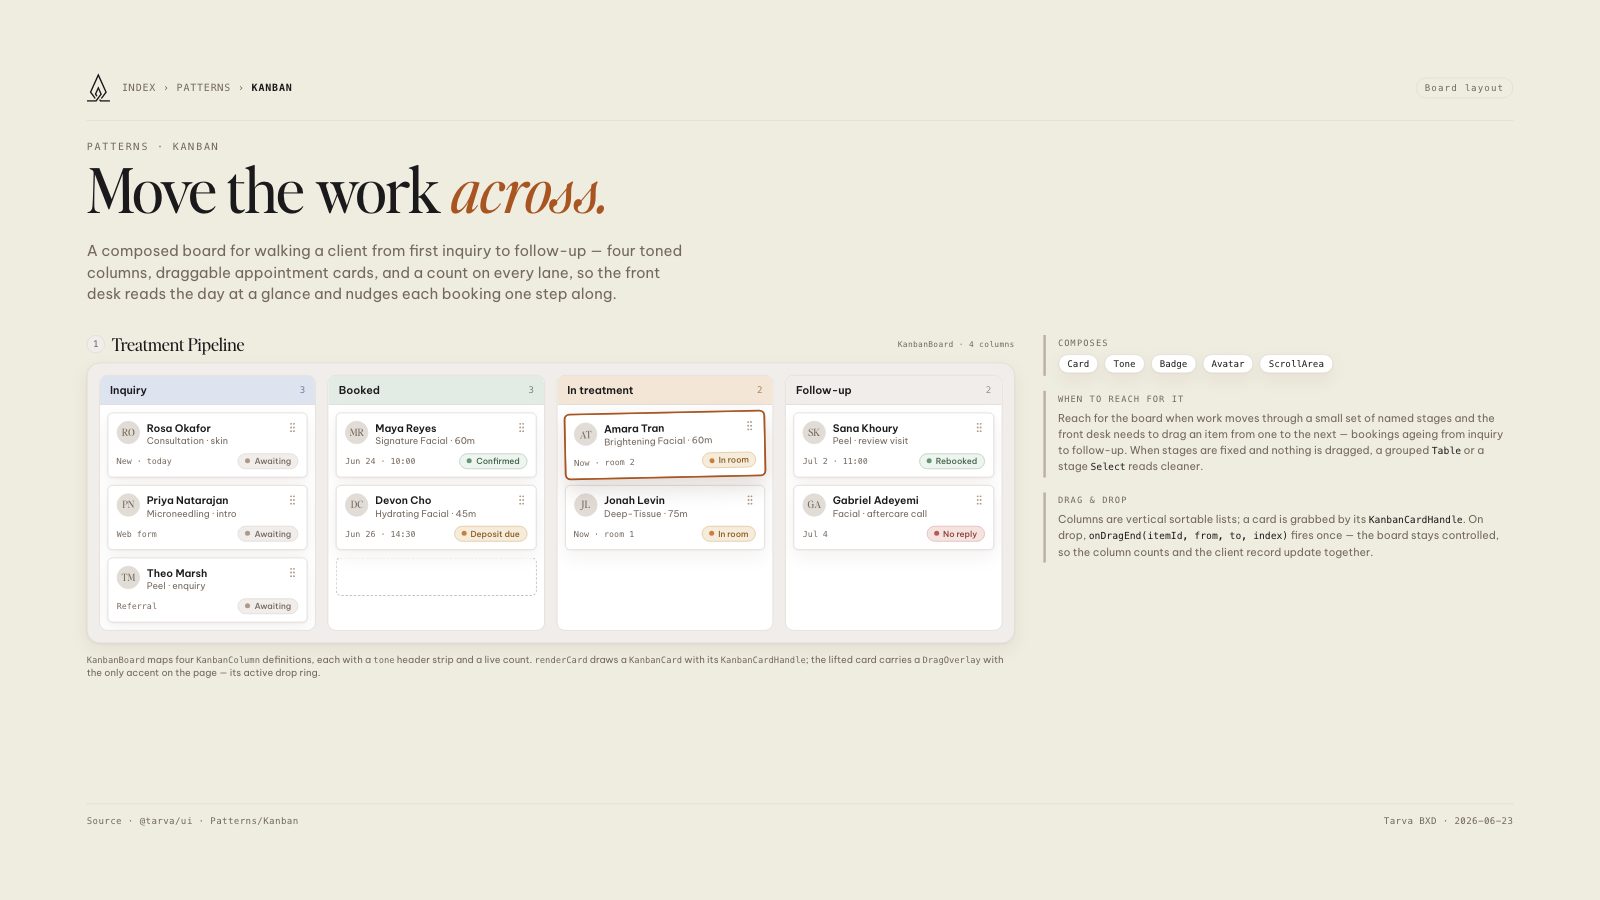Viewport: 1600px width, 900px height.
Task: Click the Booked column header
Action: [436, 390]
